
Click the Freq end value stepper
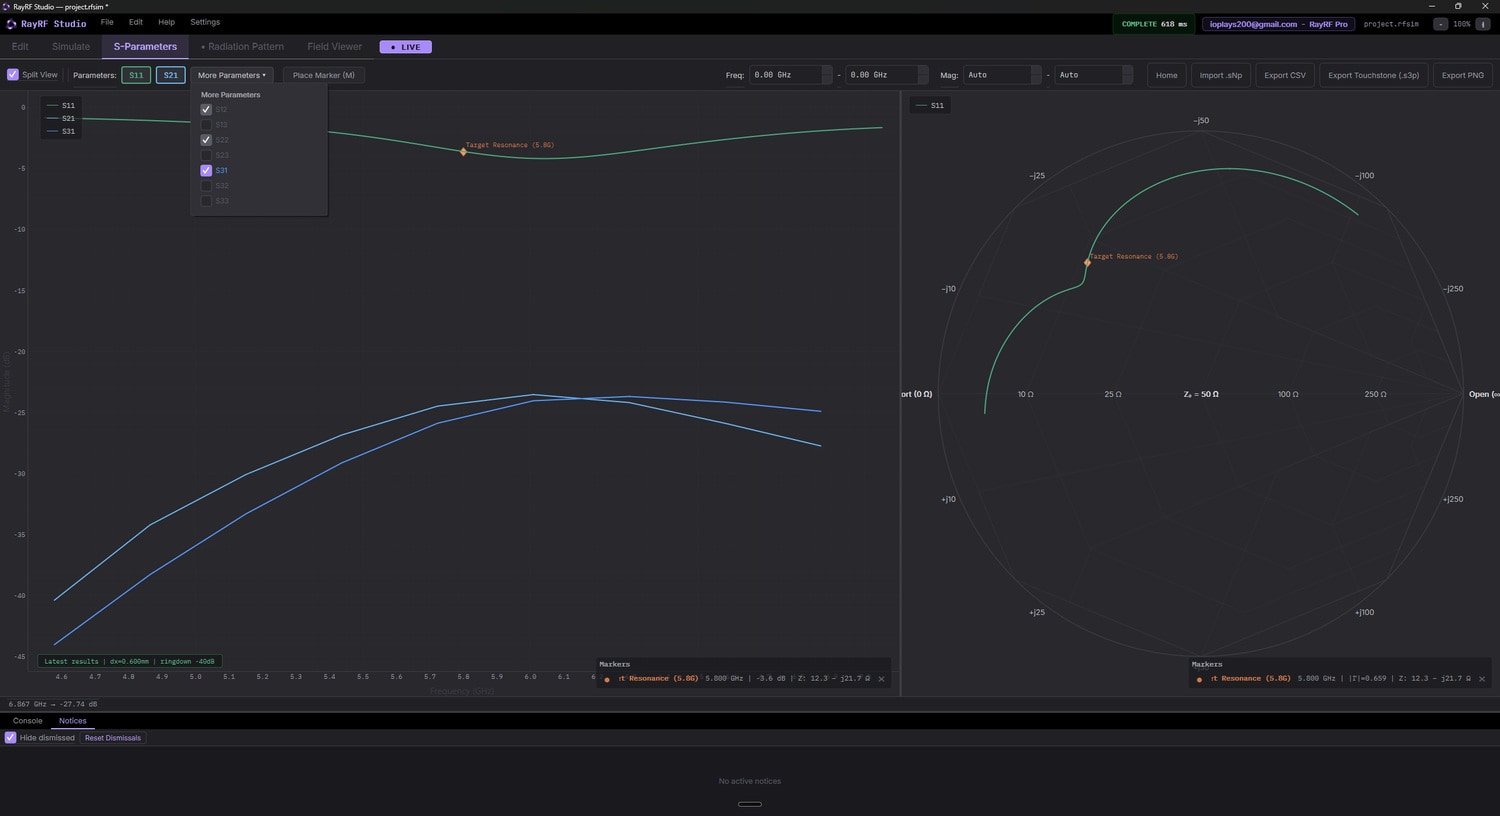923,75
